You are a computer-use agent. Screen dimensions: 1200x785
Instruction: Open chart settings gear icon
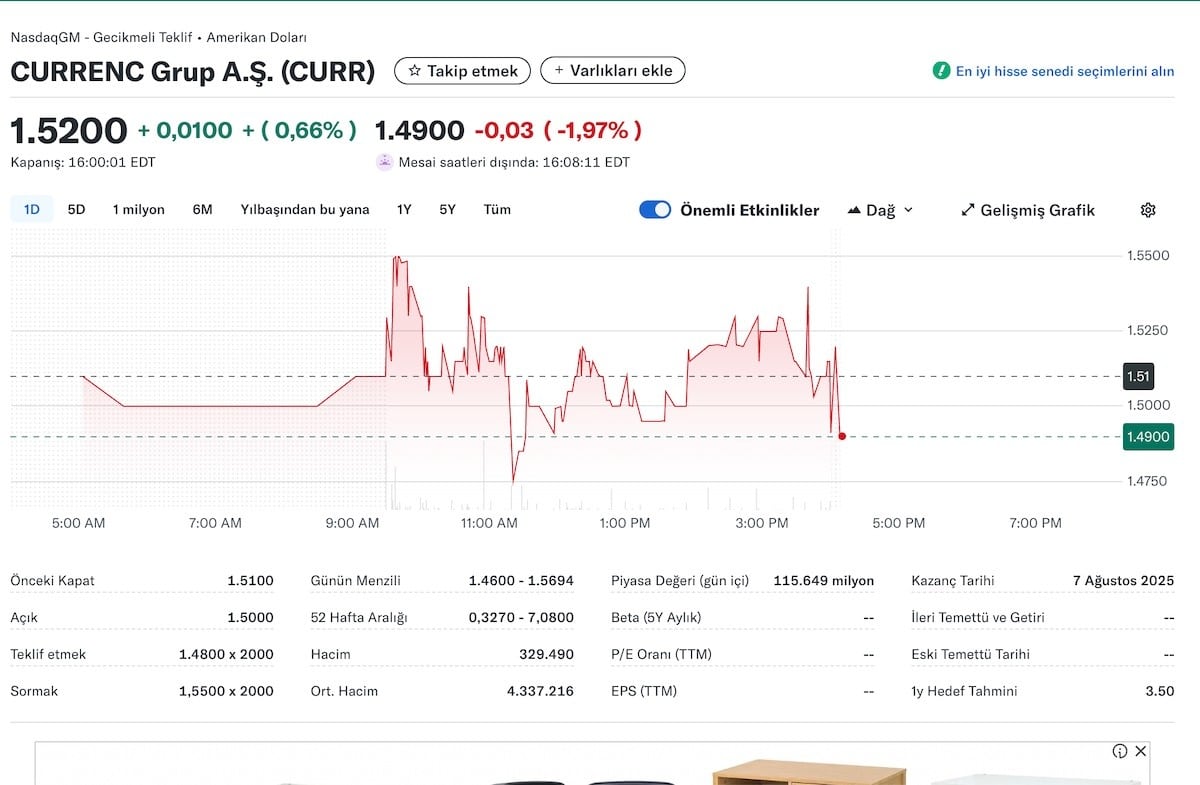coord(1148,210)
